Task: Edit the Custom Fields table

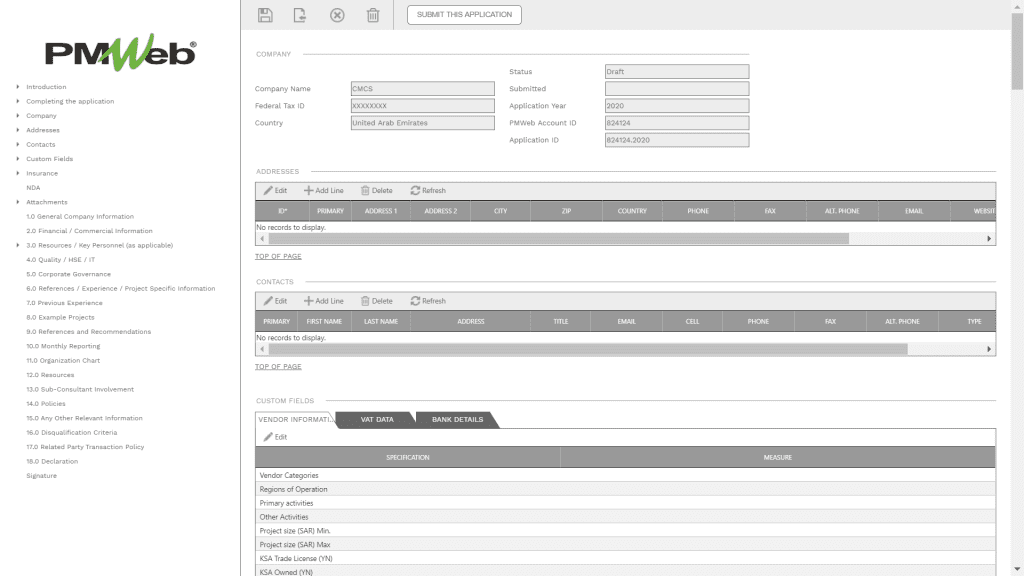Action: [276, 437]
